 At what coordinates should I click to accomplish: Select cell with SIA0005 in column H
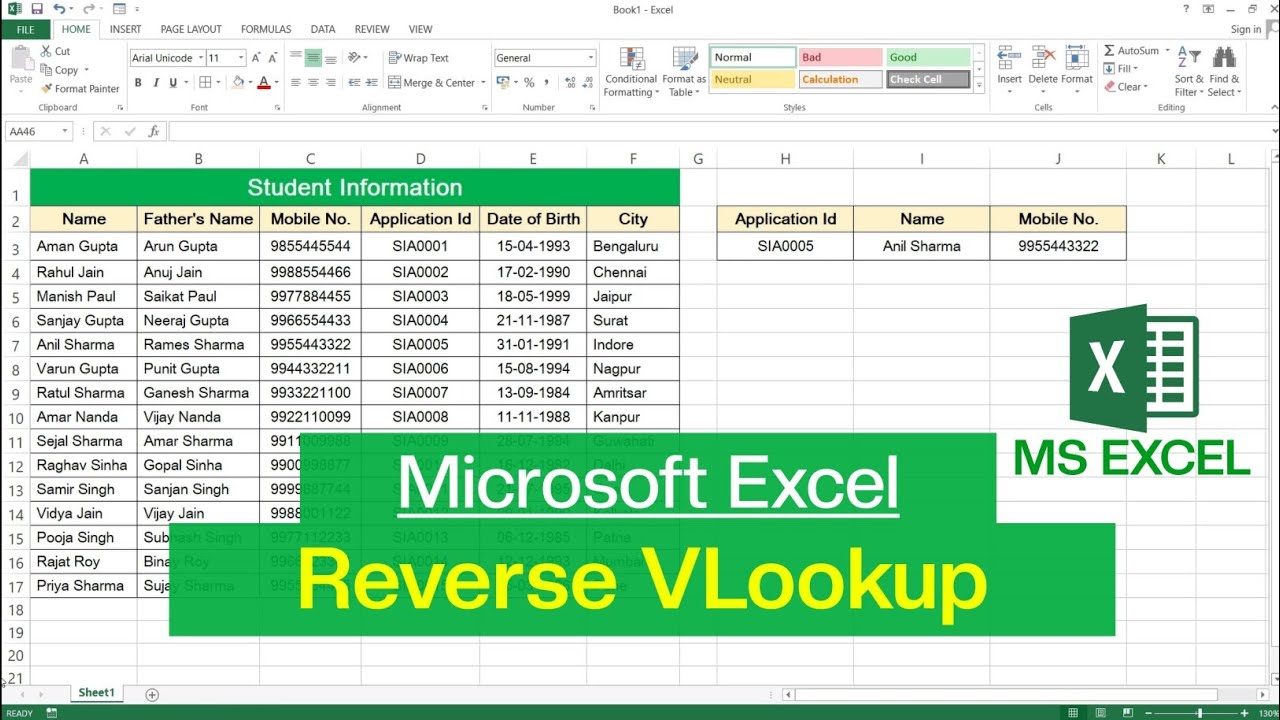(785, 246)
